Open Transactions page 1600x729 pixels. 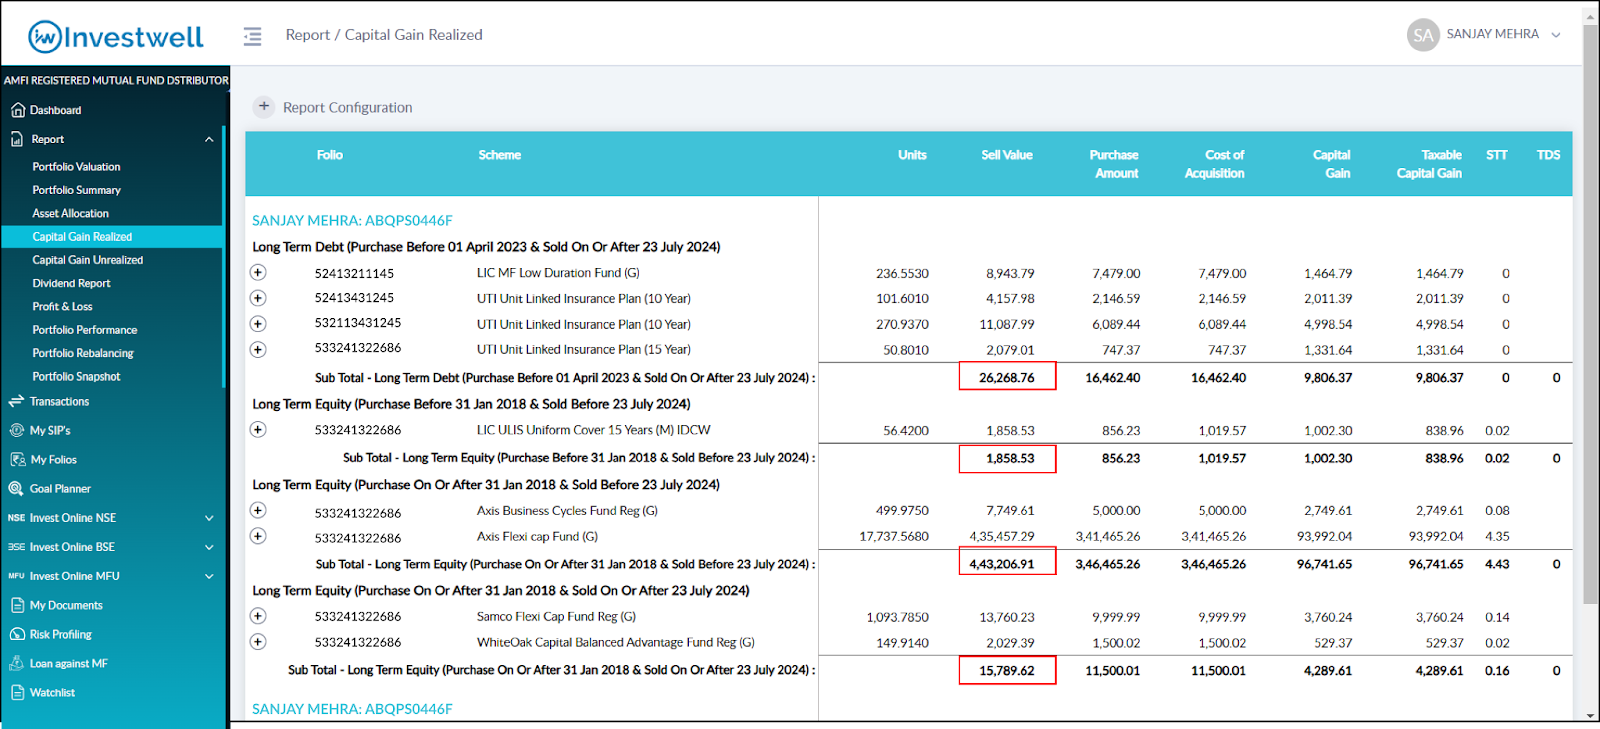pyautogui.click(x=59, y=401)
